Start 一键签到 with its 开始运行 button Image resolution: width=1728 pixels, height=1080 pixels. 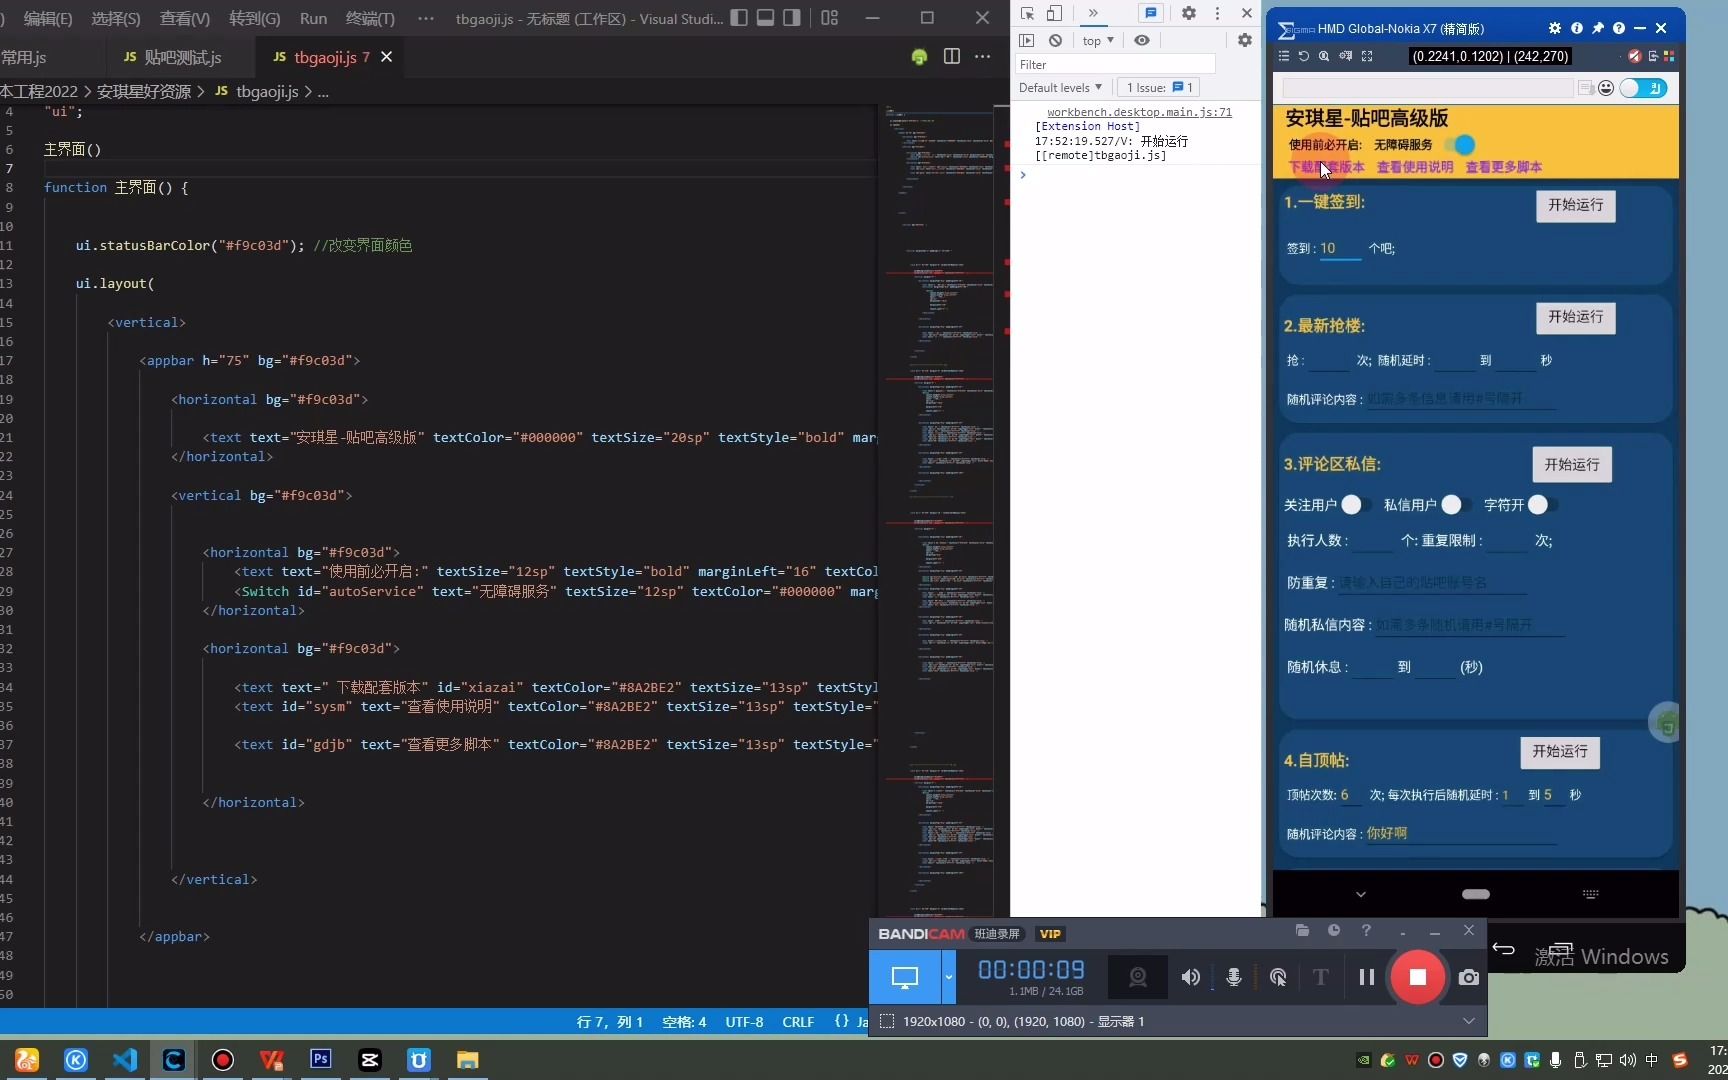click(1575, 205)
